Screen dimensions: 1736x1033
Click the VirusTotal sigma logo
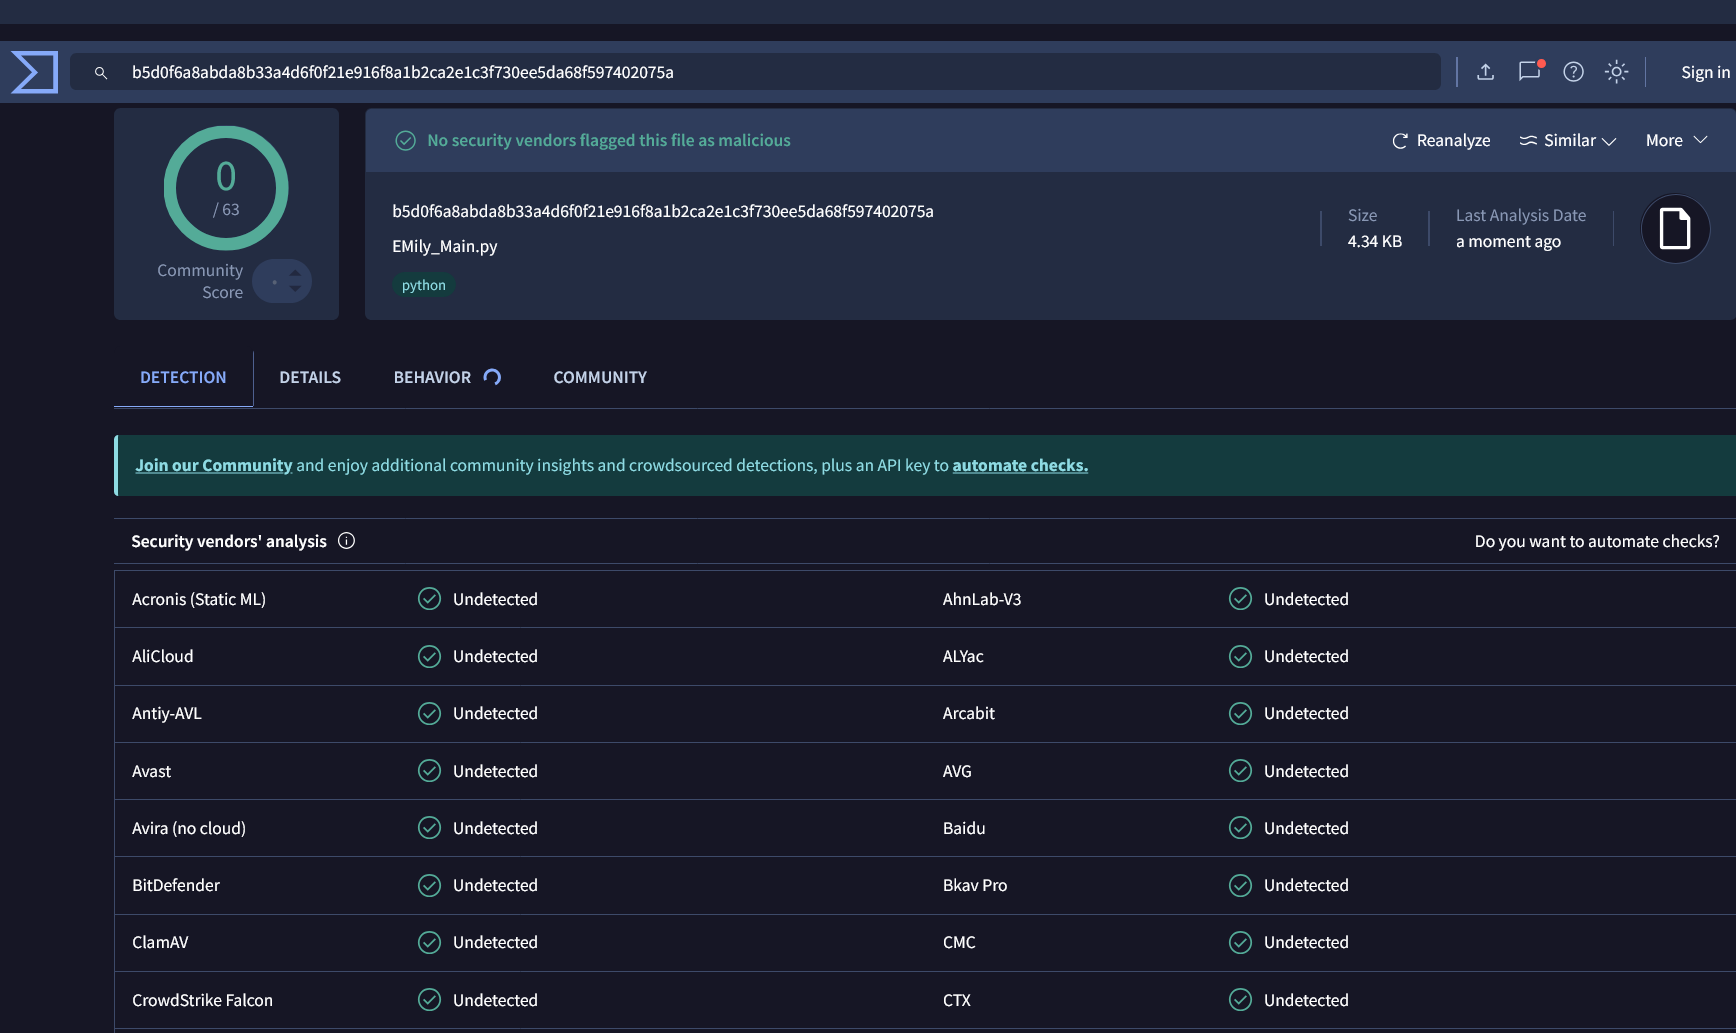(34, 72)
